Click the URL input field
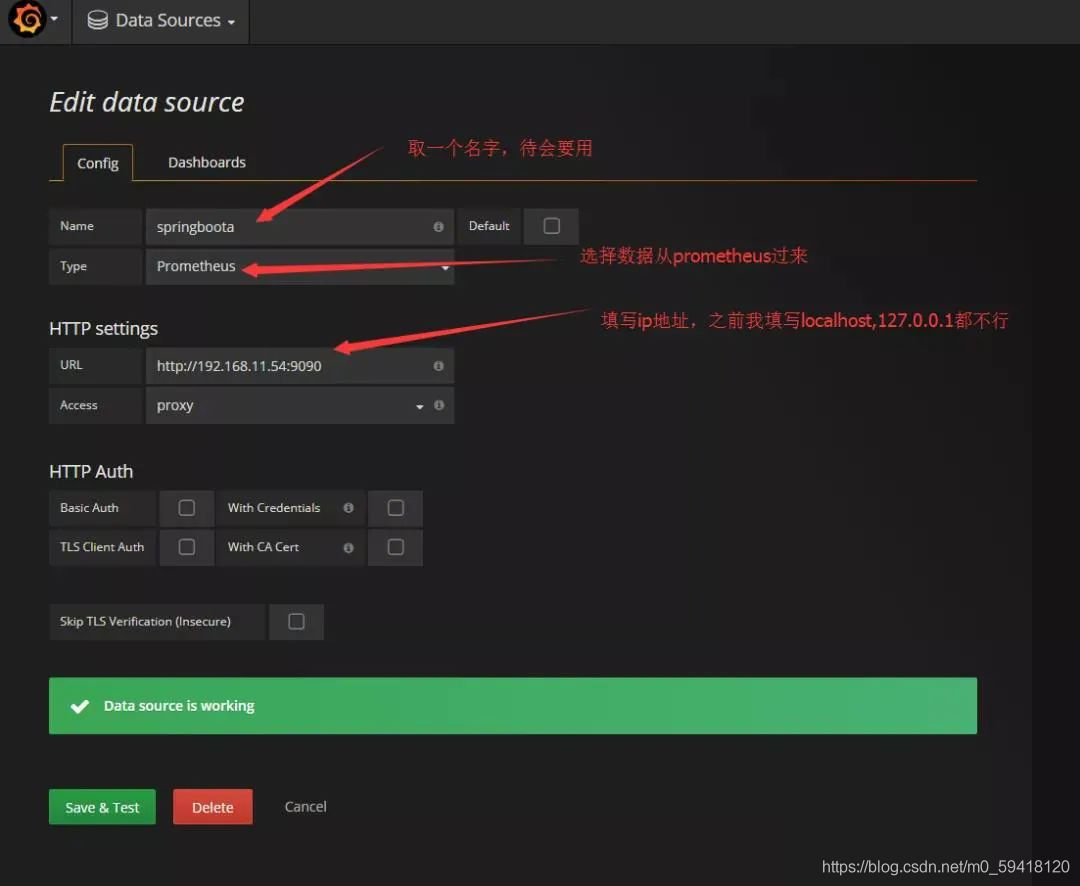 coord(300,366)
